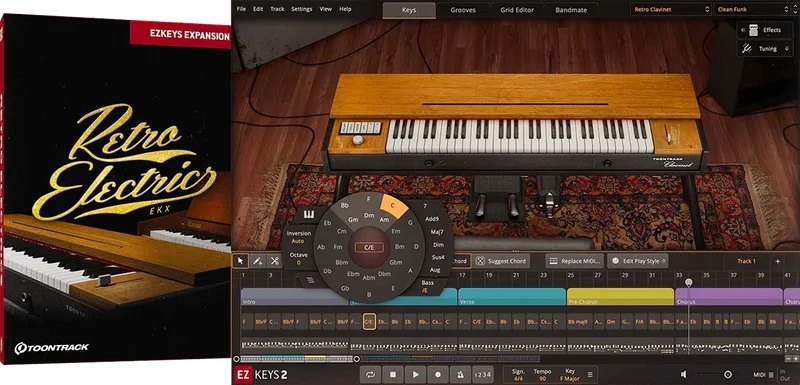This screenshot has height=385, width=800.
Task: Click the record button
Action: tap(438, 374)
